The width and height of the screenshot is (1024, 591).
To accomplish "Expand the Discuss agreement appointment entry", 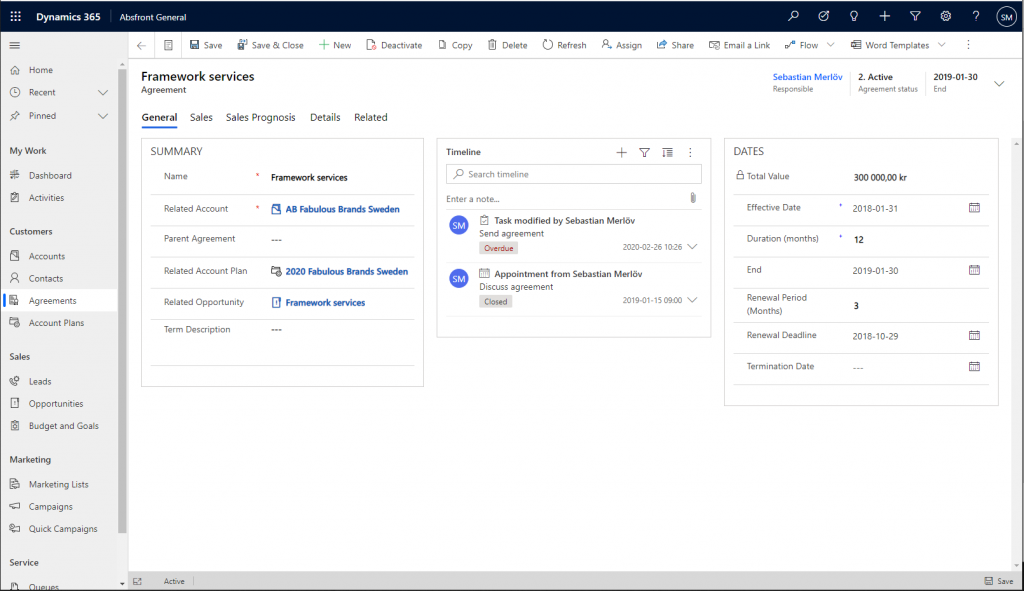I will coord(692,300).
